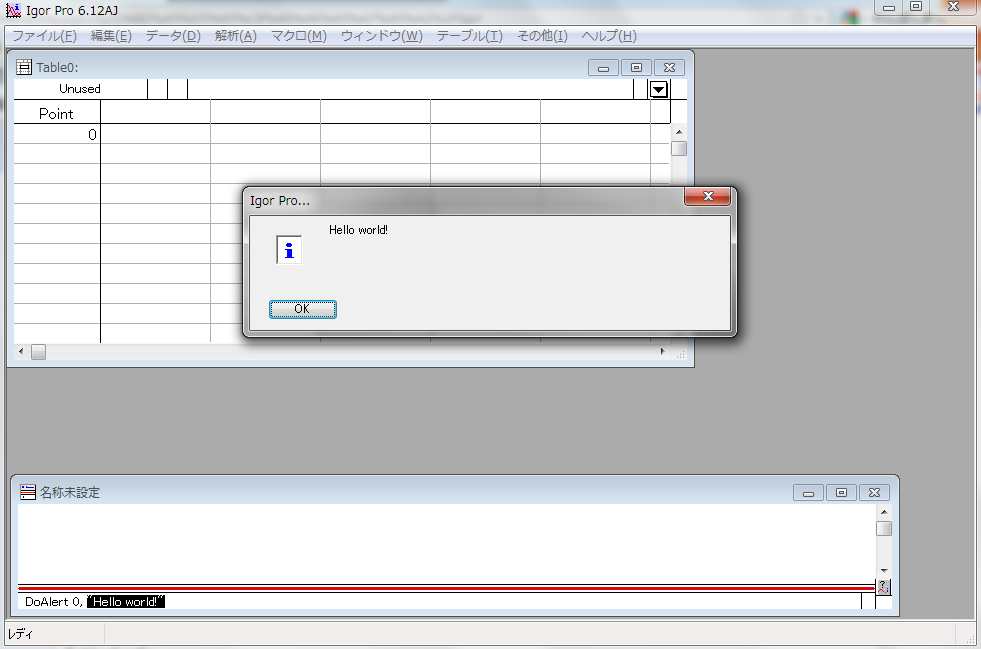The width and height of the screenshot is (981, 649).
Task: Open the 解析(A) menu
Action: [235, 36]
